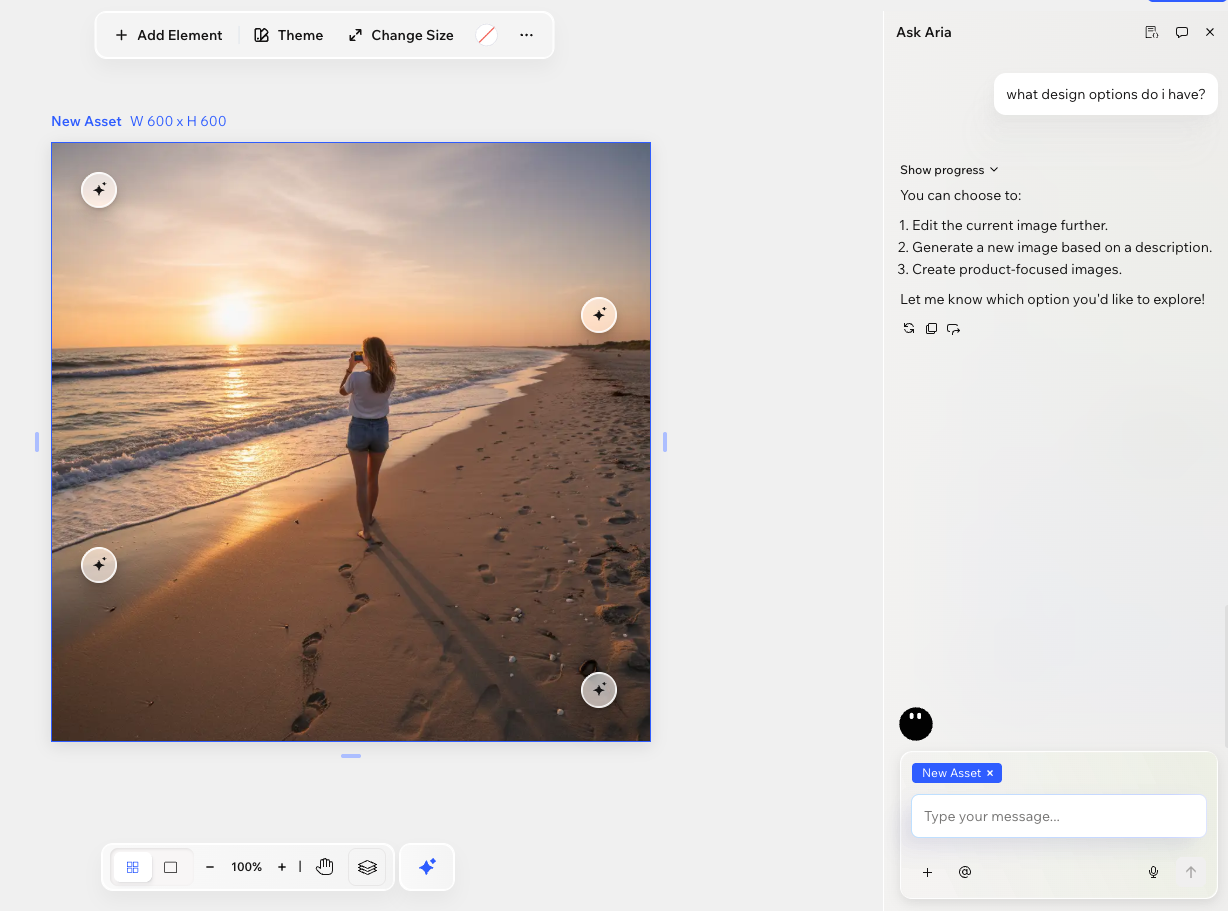1228x911 pixels.
Task: Regenerate Aria's response
Action: (909, 328)
